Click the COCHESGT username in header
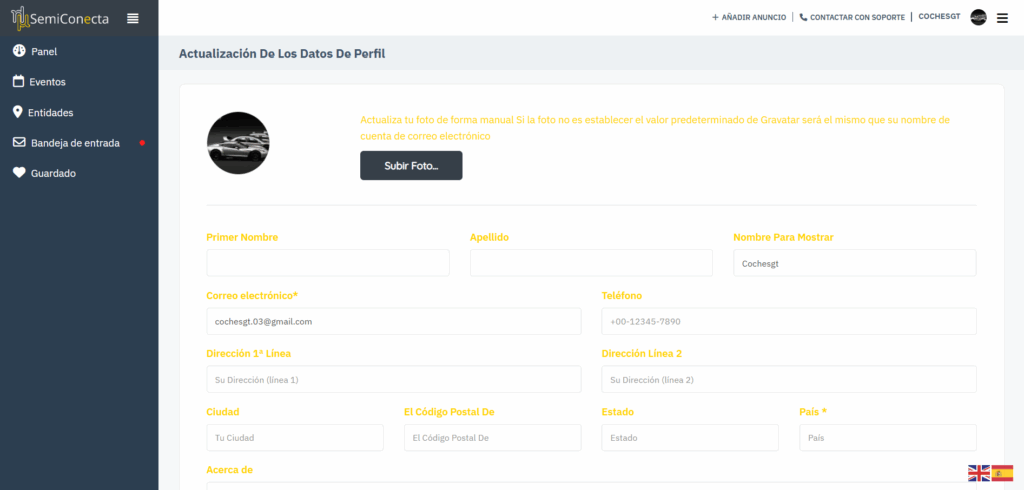The image size is (1024, 490). [939, 17]
